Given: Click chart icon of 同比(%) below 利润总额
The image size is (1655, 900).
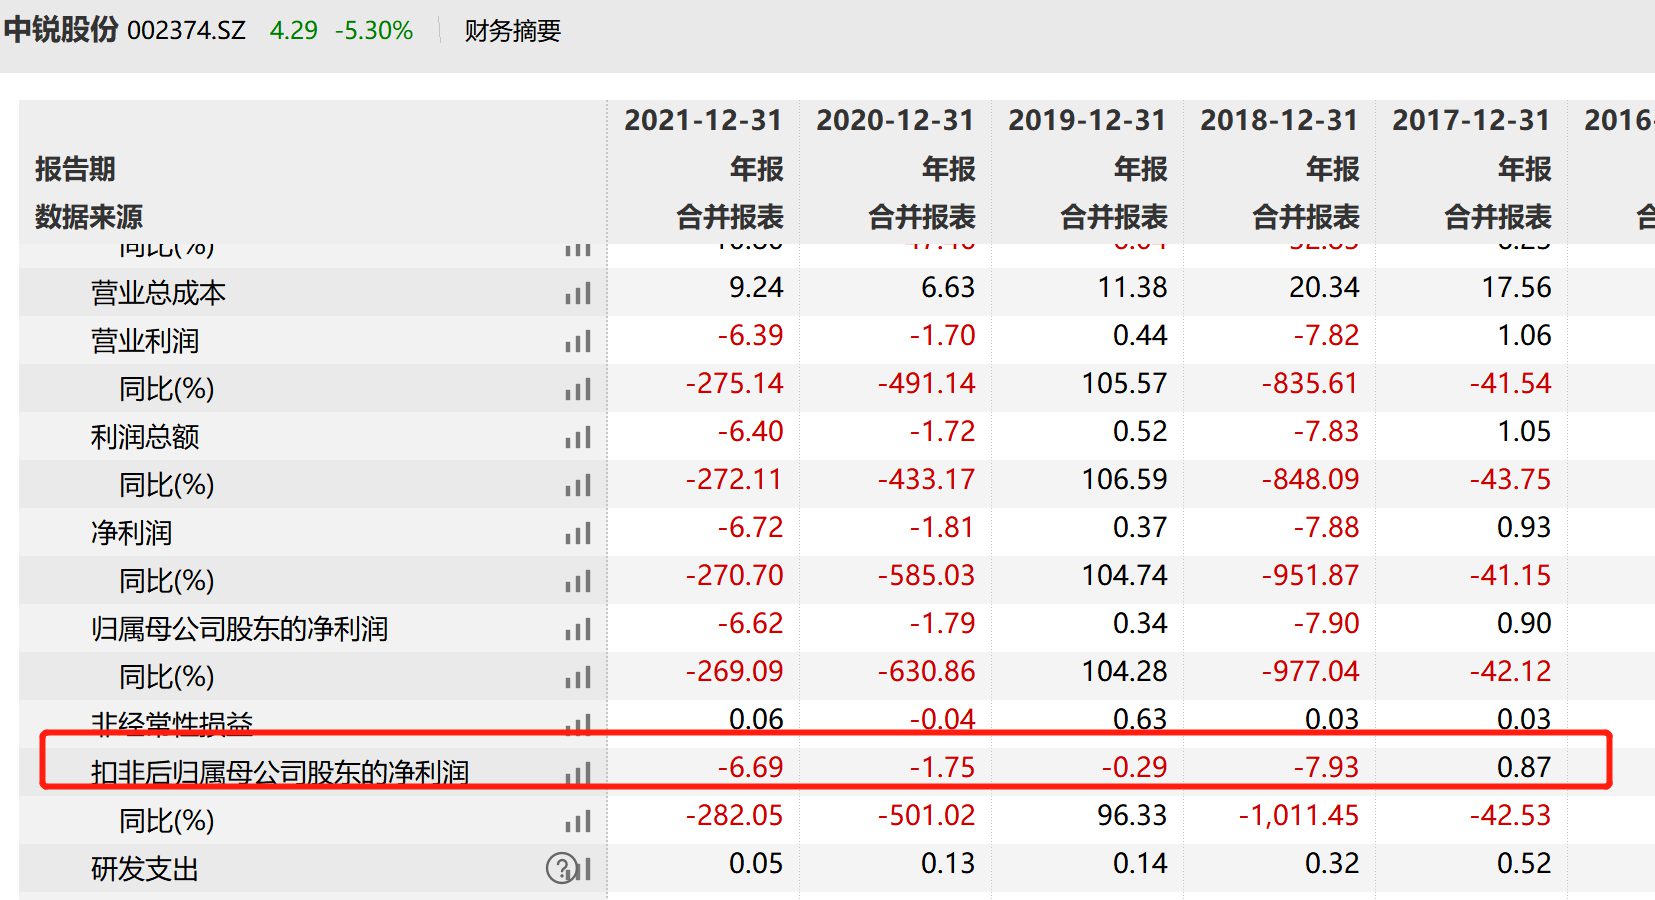Looking at the screenshot, I should click(578, 486).
